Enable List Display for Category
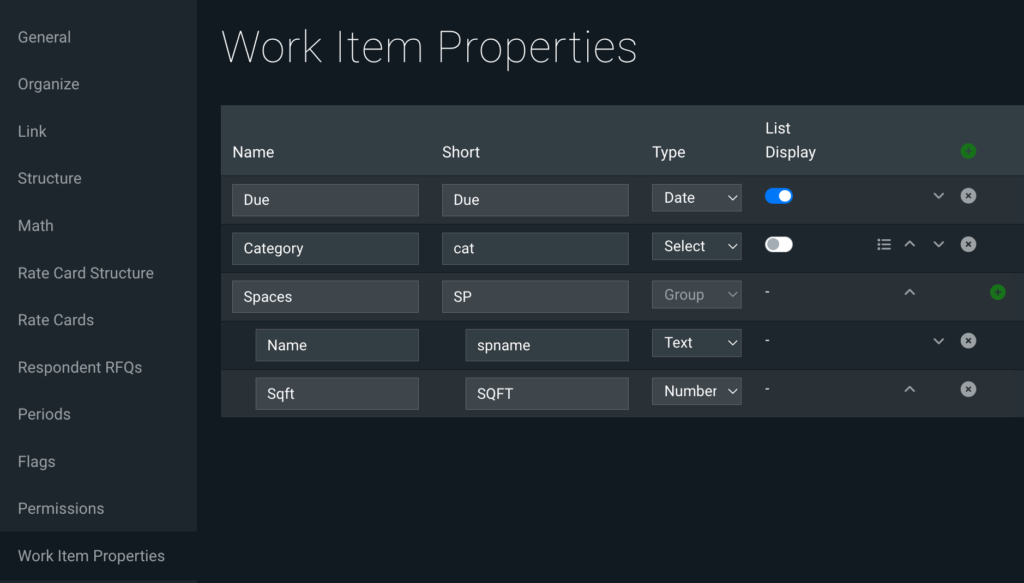 [x=778, y=244]
